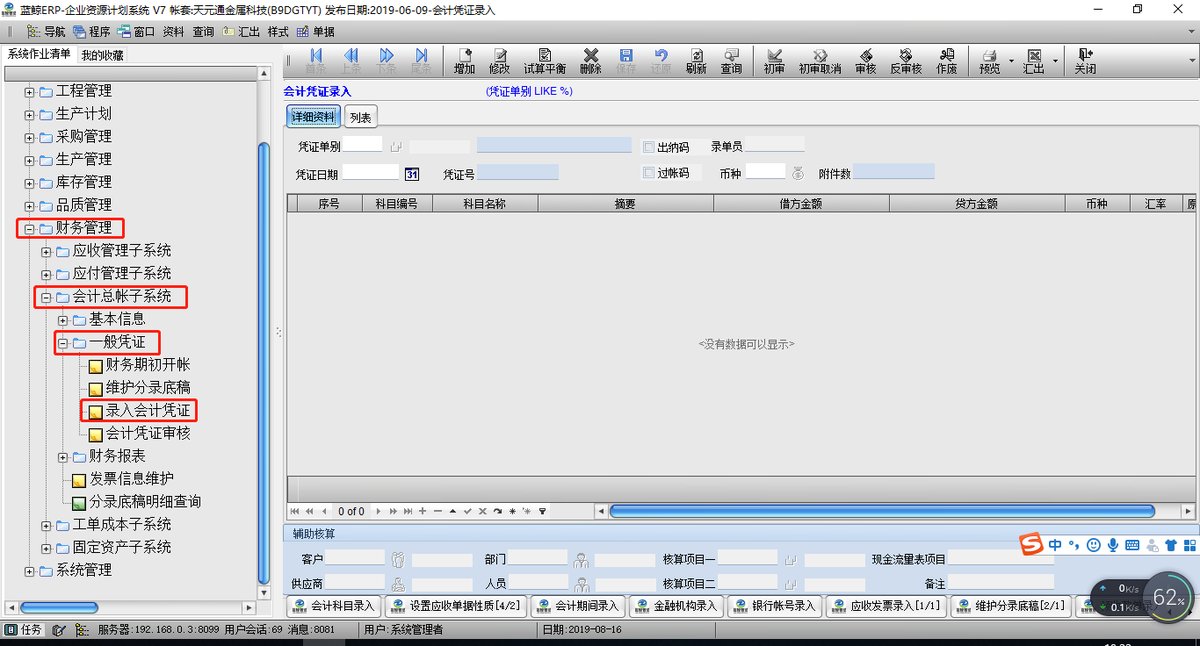This screenshot has width=1200, height=646.
Task: Click lookup icon beside 凭证单别 field
Action: pos(396,147)
